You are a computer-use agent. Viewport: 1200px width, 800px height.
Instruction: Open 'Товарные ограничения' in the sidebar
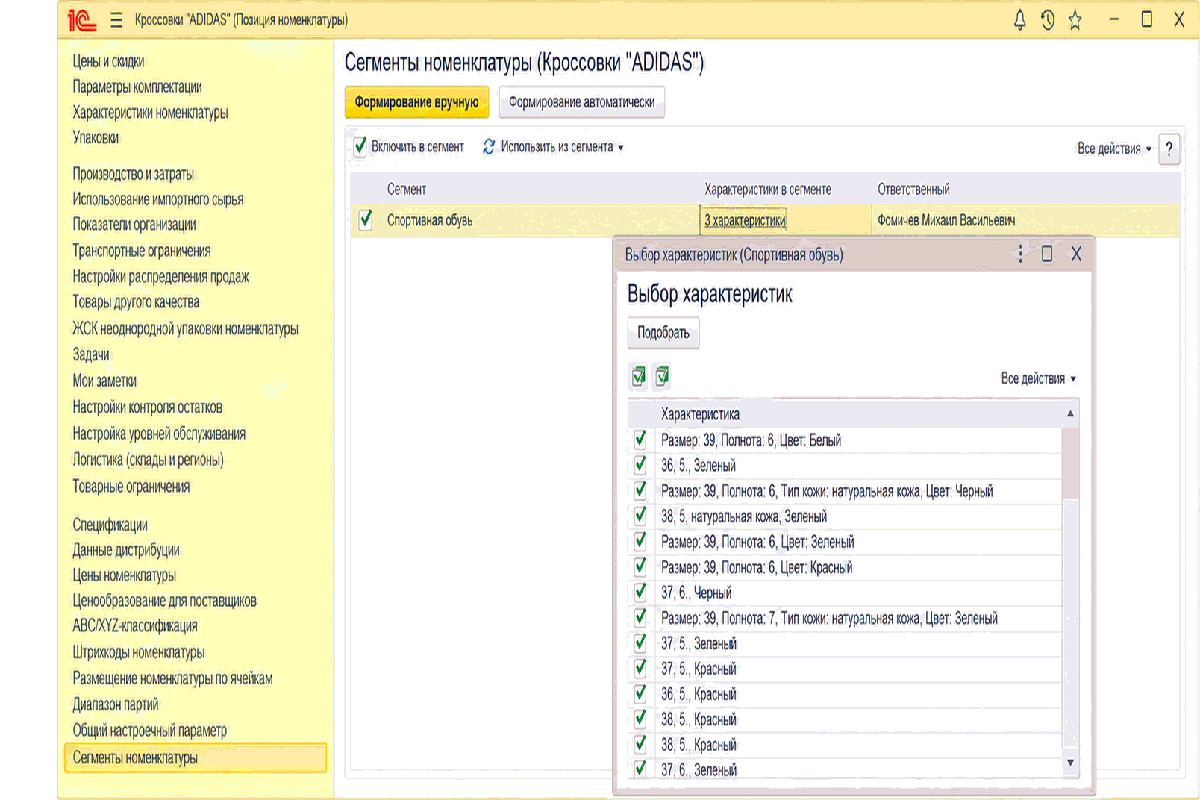131,486
